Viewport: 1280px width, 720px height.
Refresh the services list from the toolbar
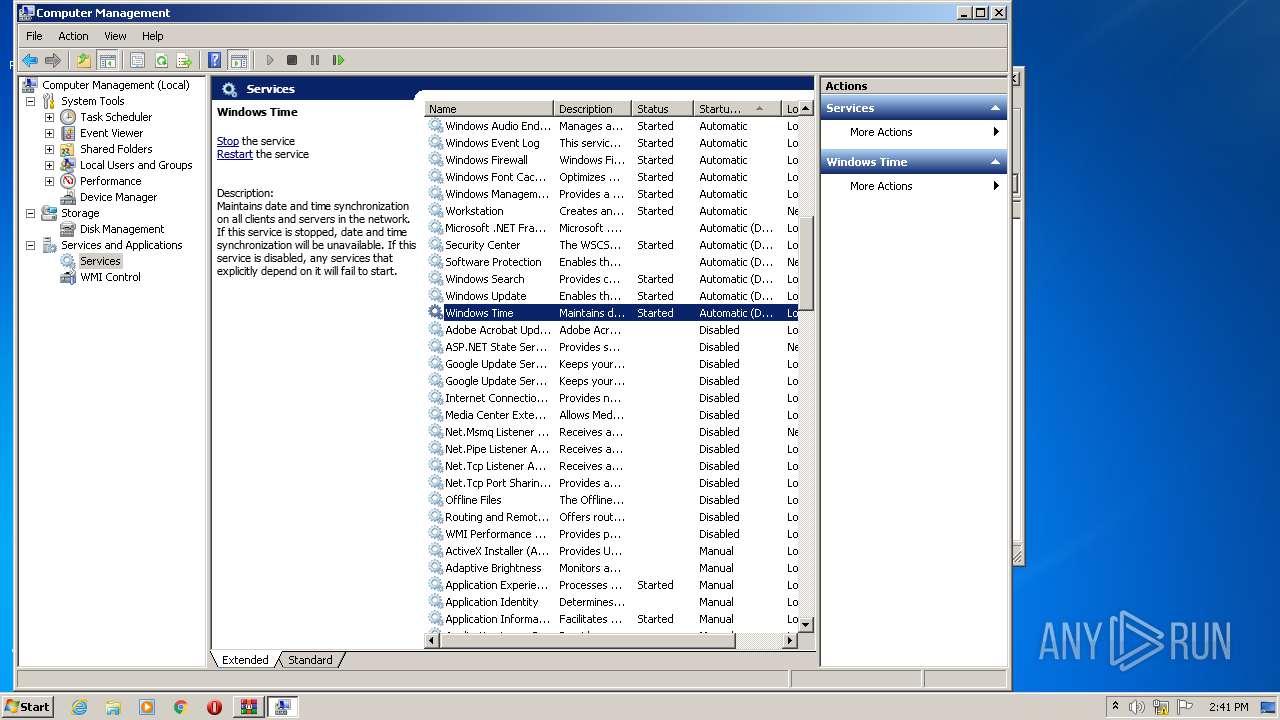[x=160, y=60]
